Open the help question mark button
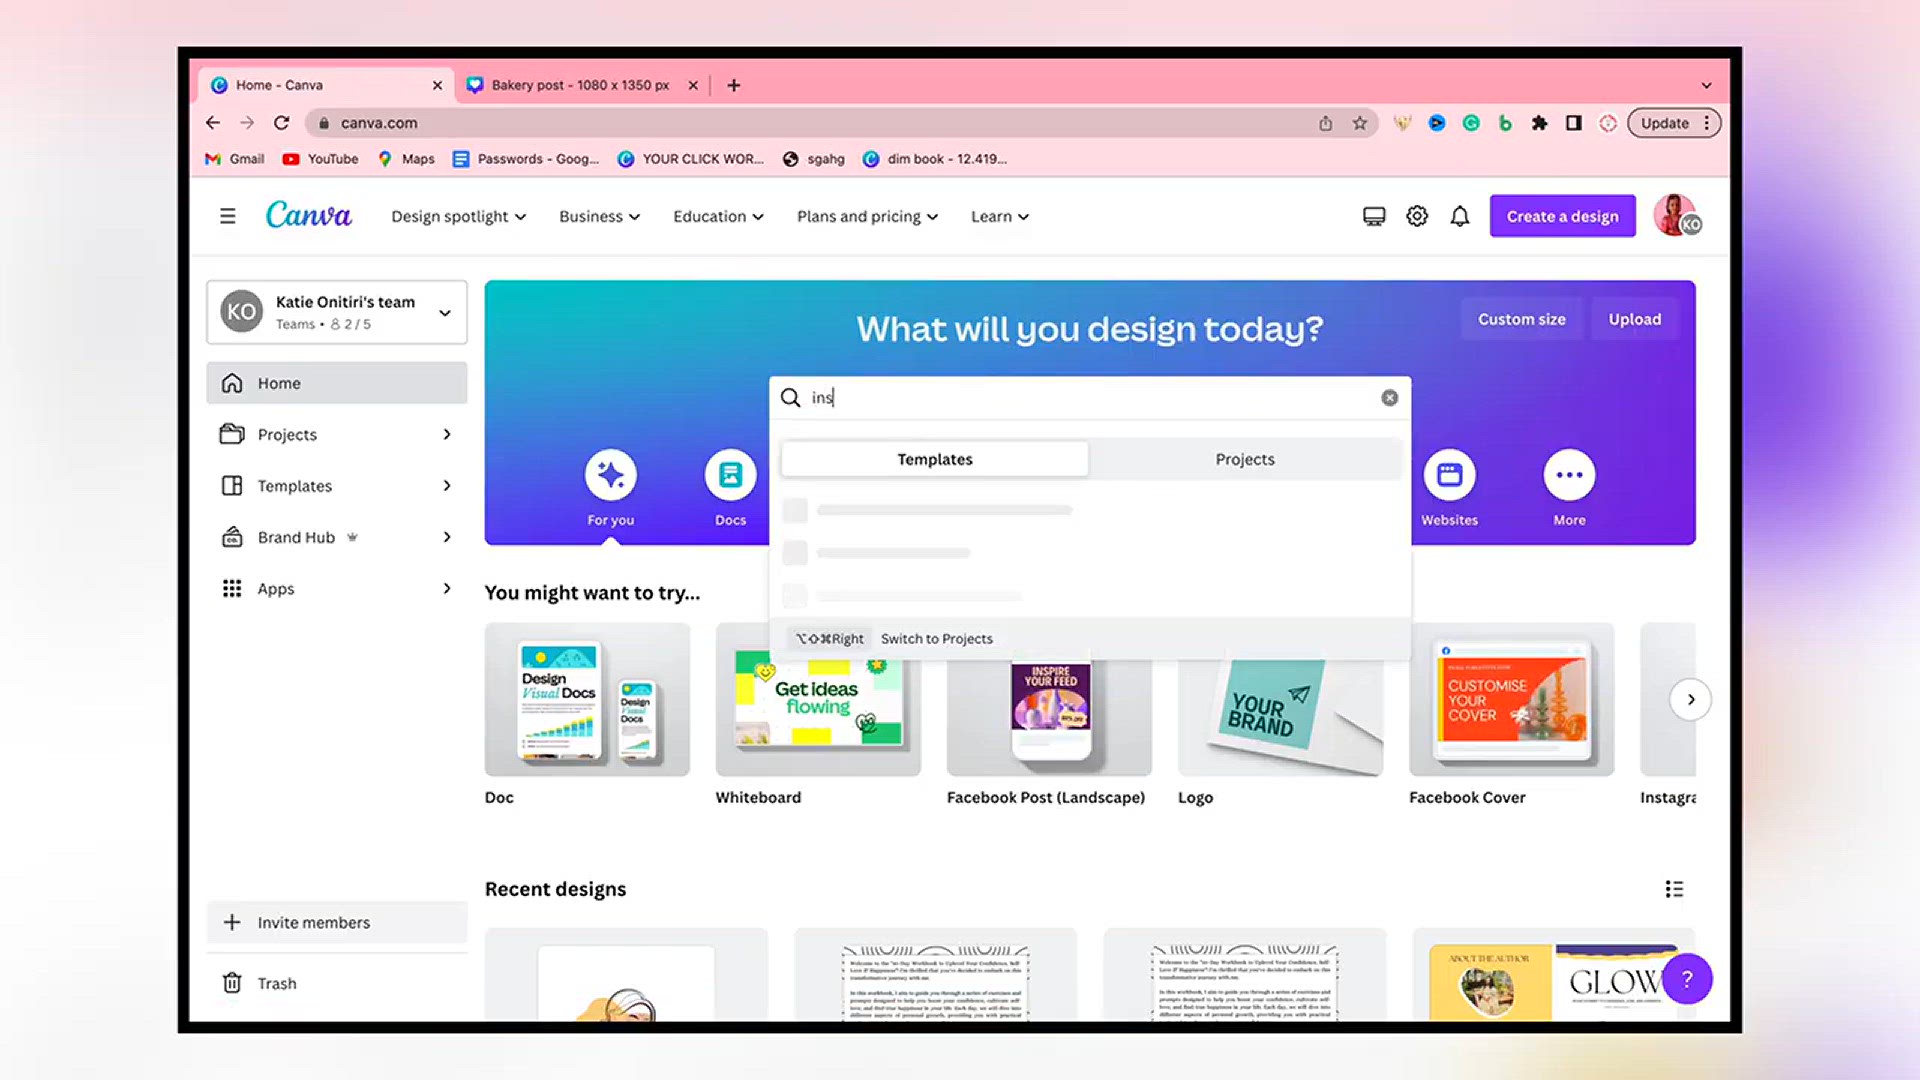Screen dimensions: 1920x1080 point(1687,979)
